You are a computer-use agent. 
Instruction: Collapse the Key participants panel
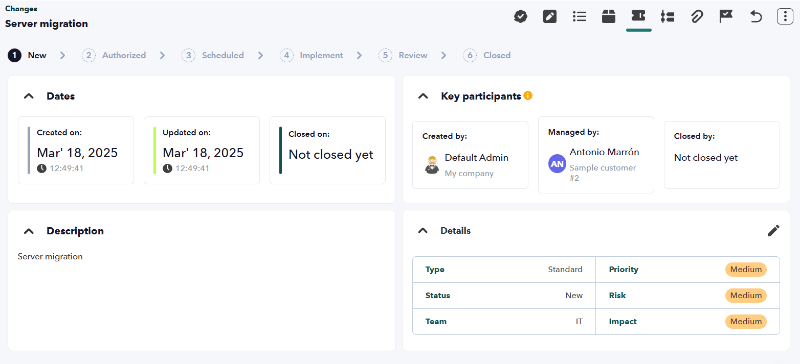(423, 96)
